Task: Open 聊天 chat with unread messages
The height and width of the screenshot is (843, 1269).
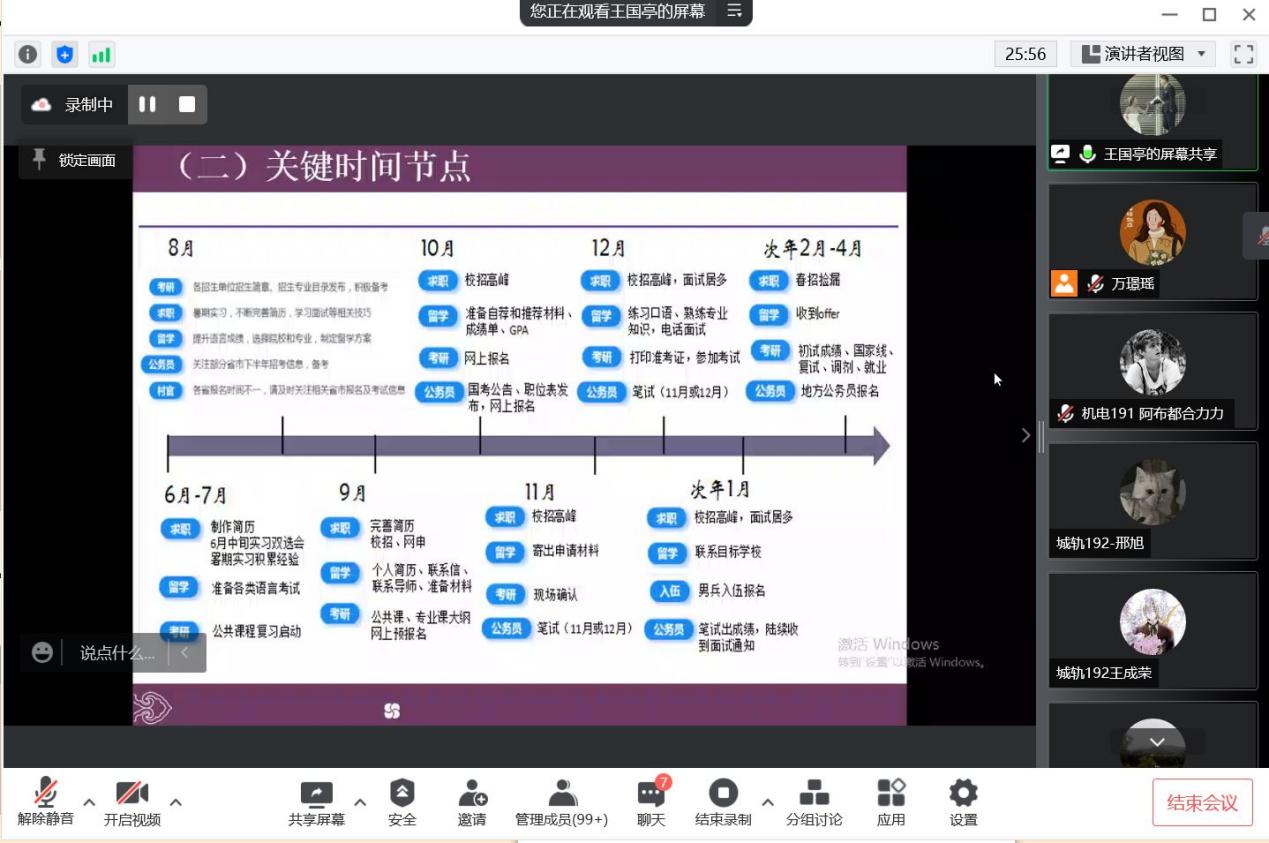Action: [651, 803]
